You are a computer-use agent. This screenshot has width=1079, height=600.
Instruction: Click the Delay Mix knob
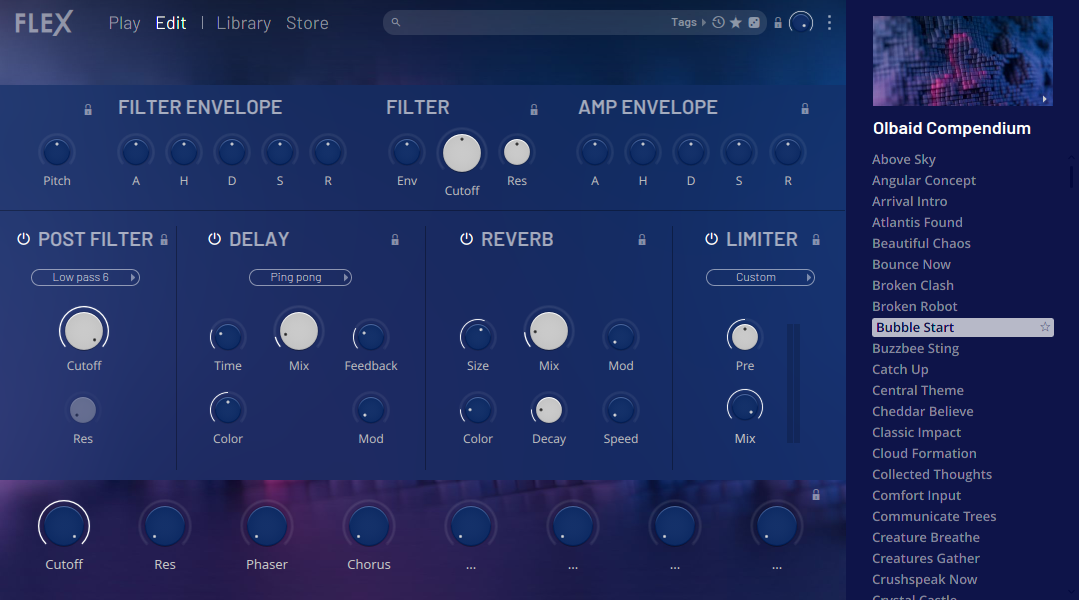299,331
